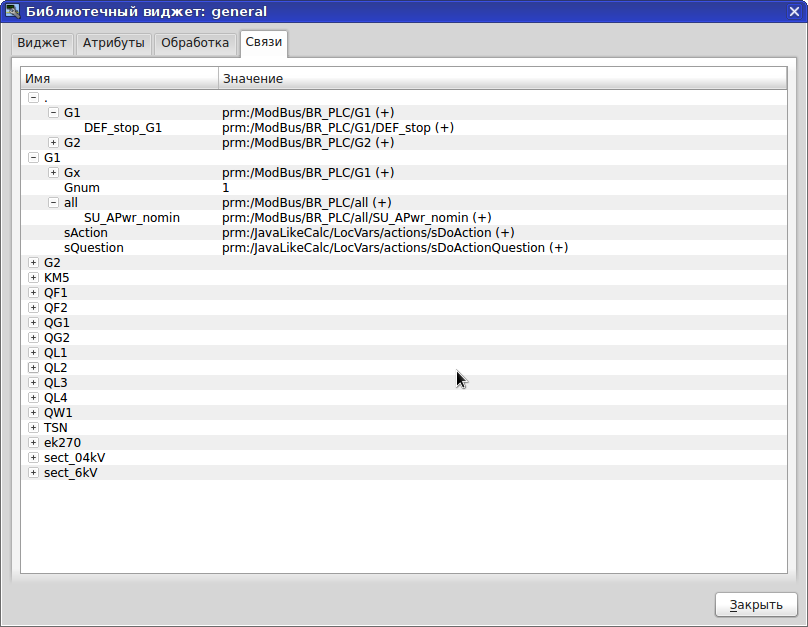This screenshot has width=808, height=627.
Task: Click value ending in sDoActionQuestion (+)
Action: [395, 247]
